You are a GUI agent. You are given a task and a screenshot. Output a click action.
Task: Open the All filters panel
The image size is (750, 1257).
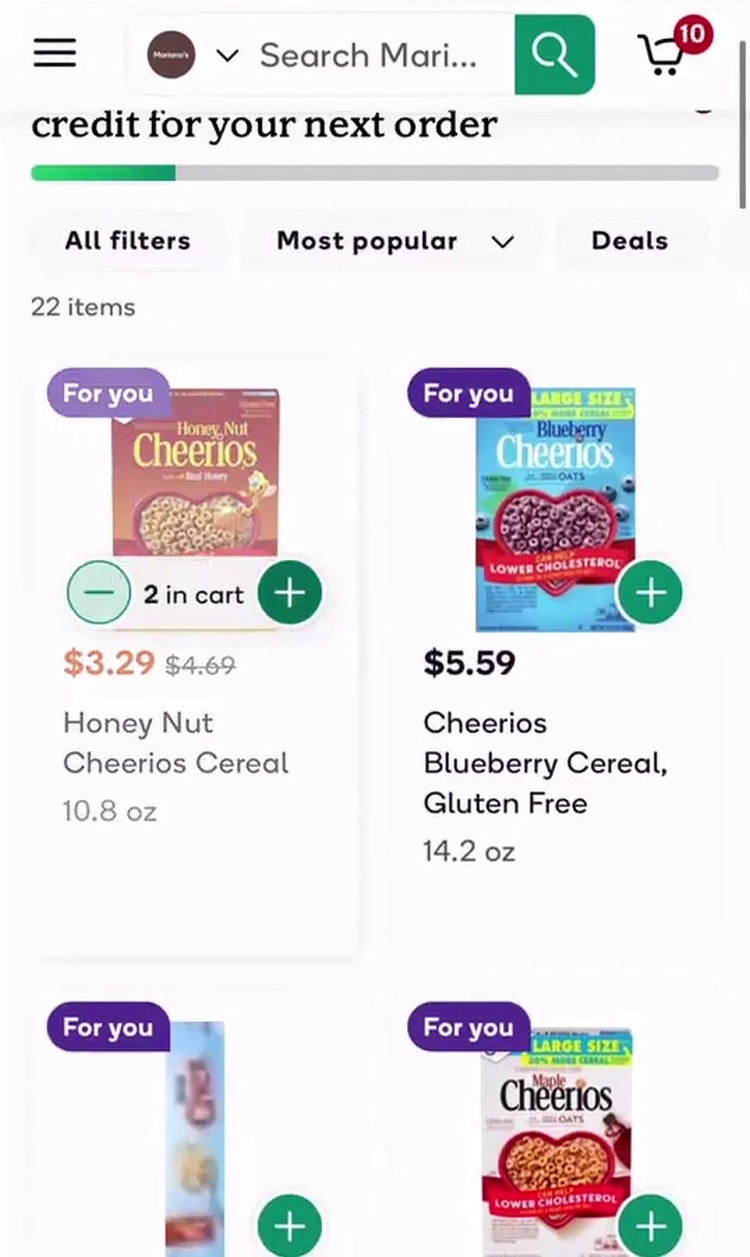point(127,241)
